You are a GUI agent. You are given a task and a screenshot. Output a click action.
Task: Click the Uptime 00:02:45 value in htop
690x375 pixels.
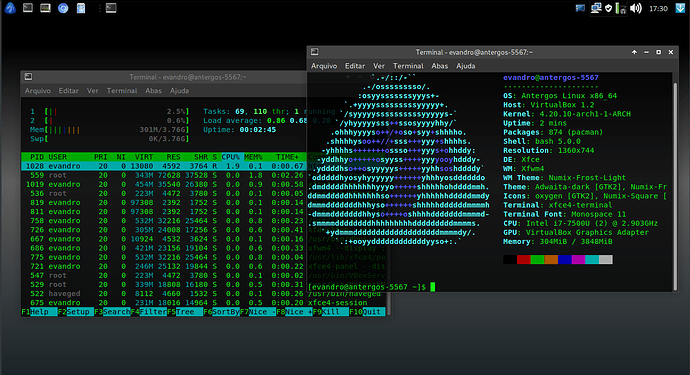coord(257,130)
